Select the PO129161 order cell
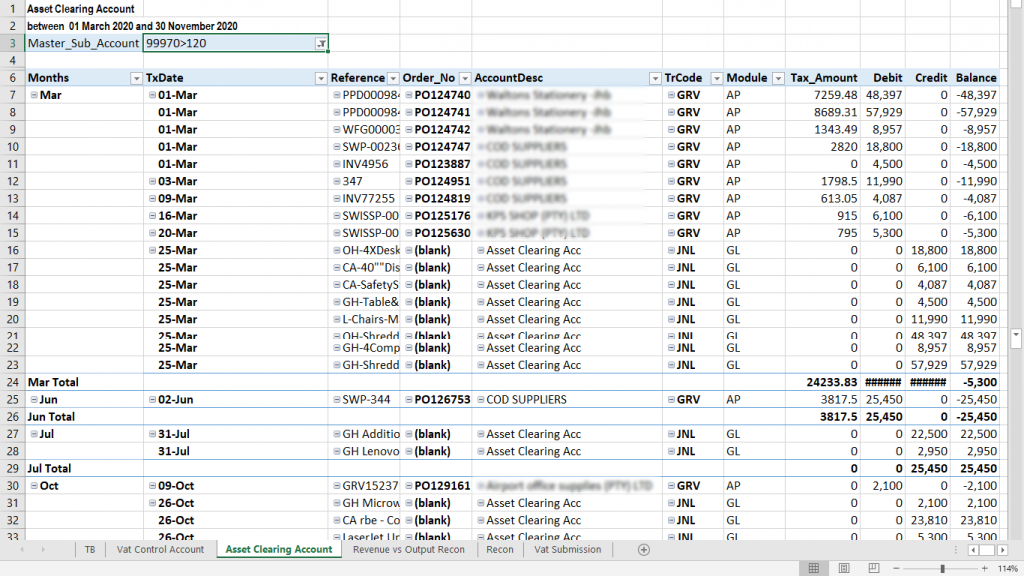The image size is (1024, 576). click(x=442, y=486)
